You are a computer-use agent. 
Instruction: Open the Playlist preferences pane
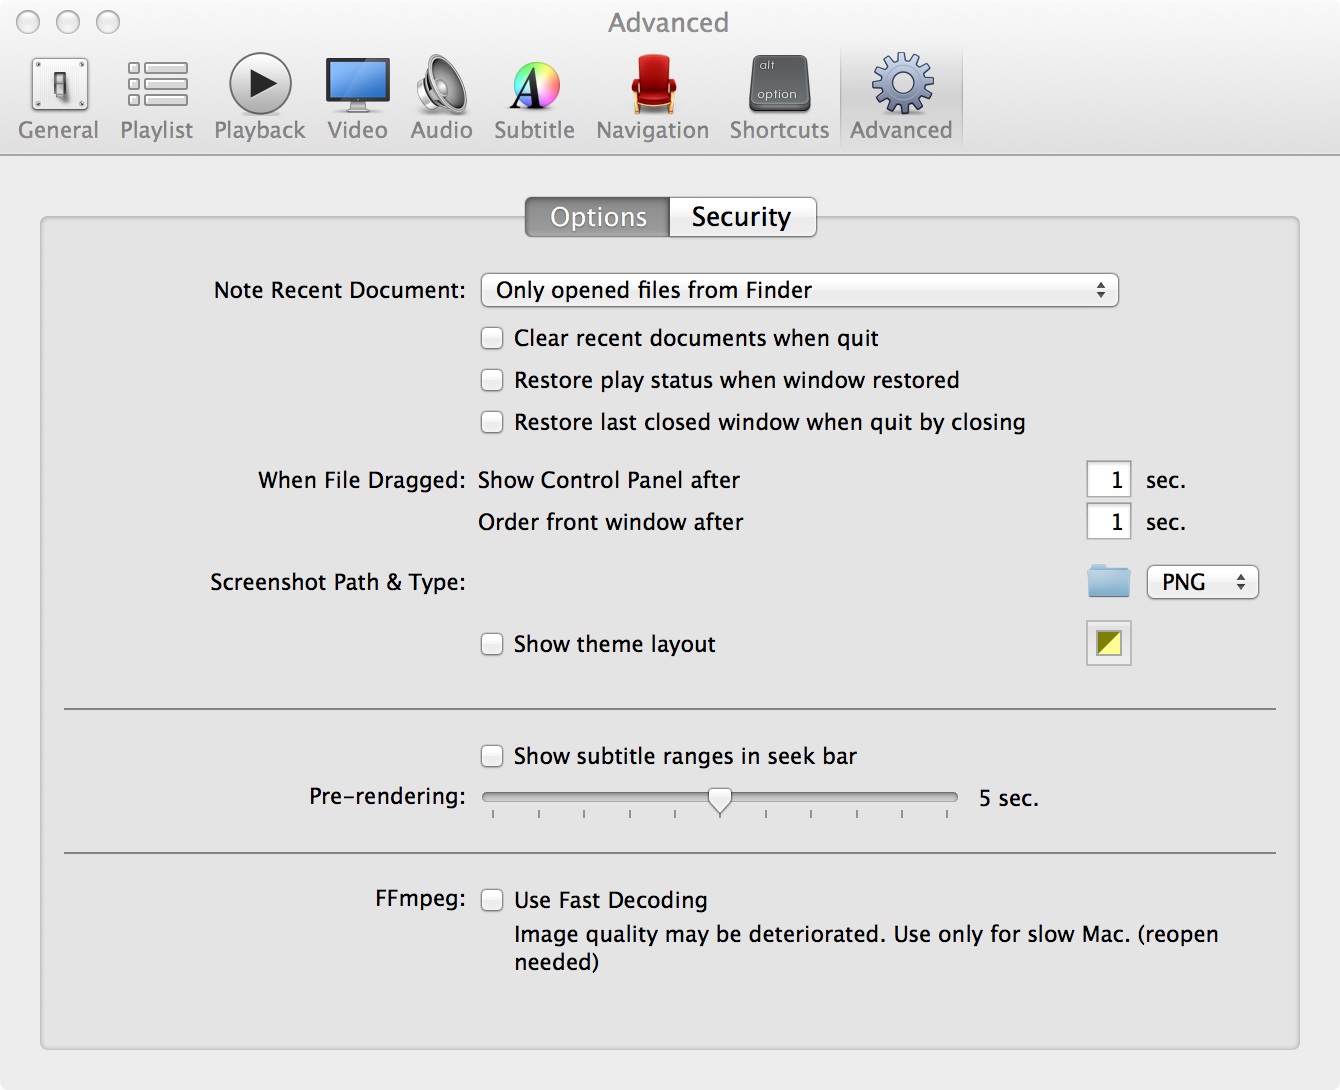click(x=157, y=98)
